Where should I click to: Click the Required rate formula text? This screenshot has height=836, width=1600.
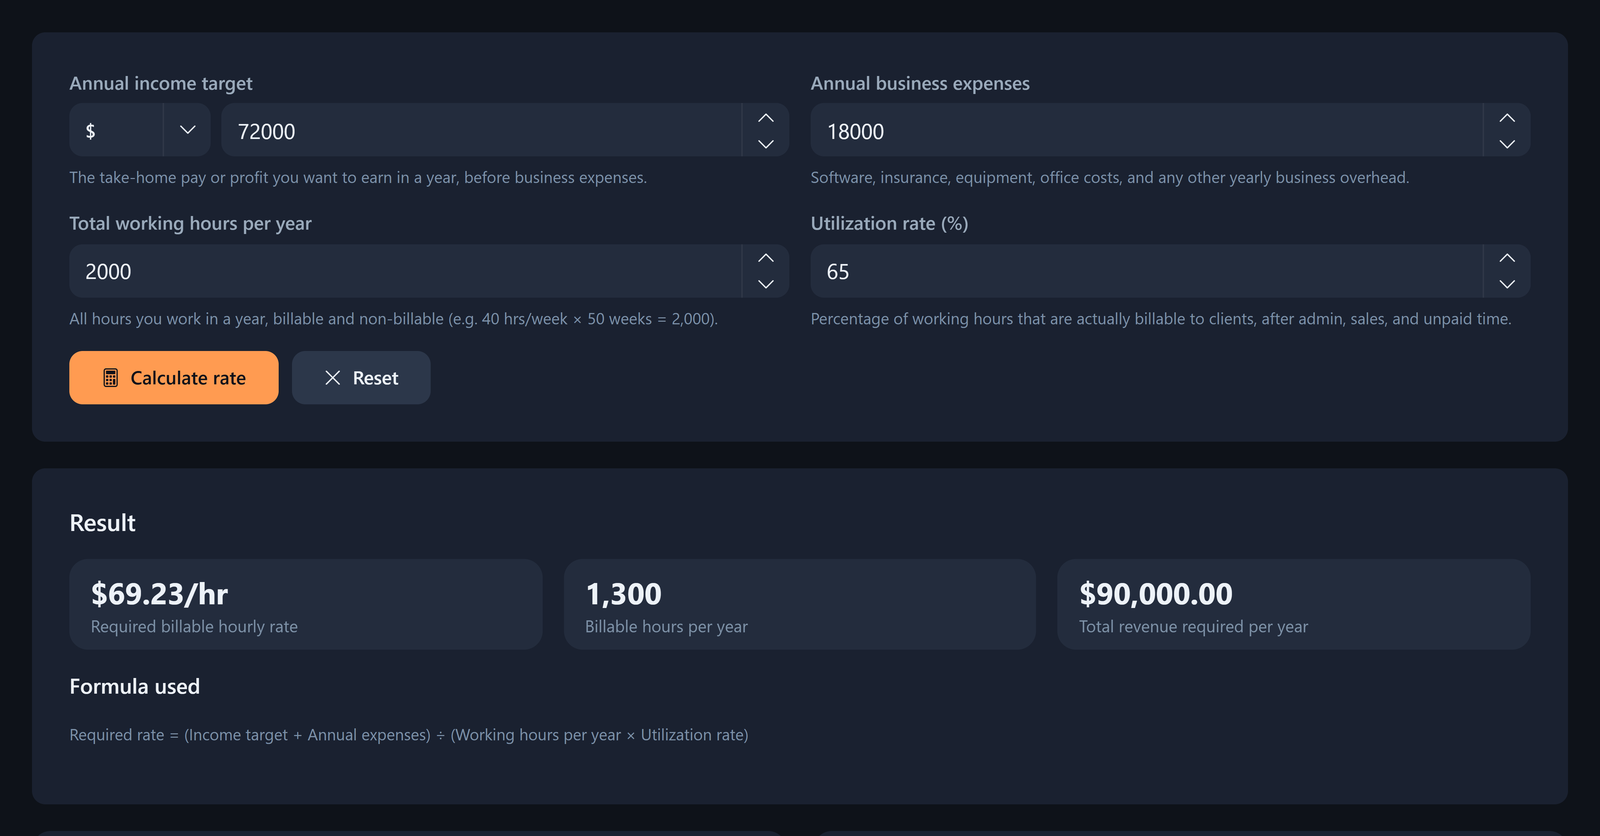409,735
